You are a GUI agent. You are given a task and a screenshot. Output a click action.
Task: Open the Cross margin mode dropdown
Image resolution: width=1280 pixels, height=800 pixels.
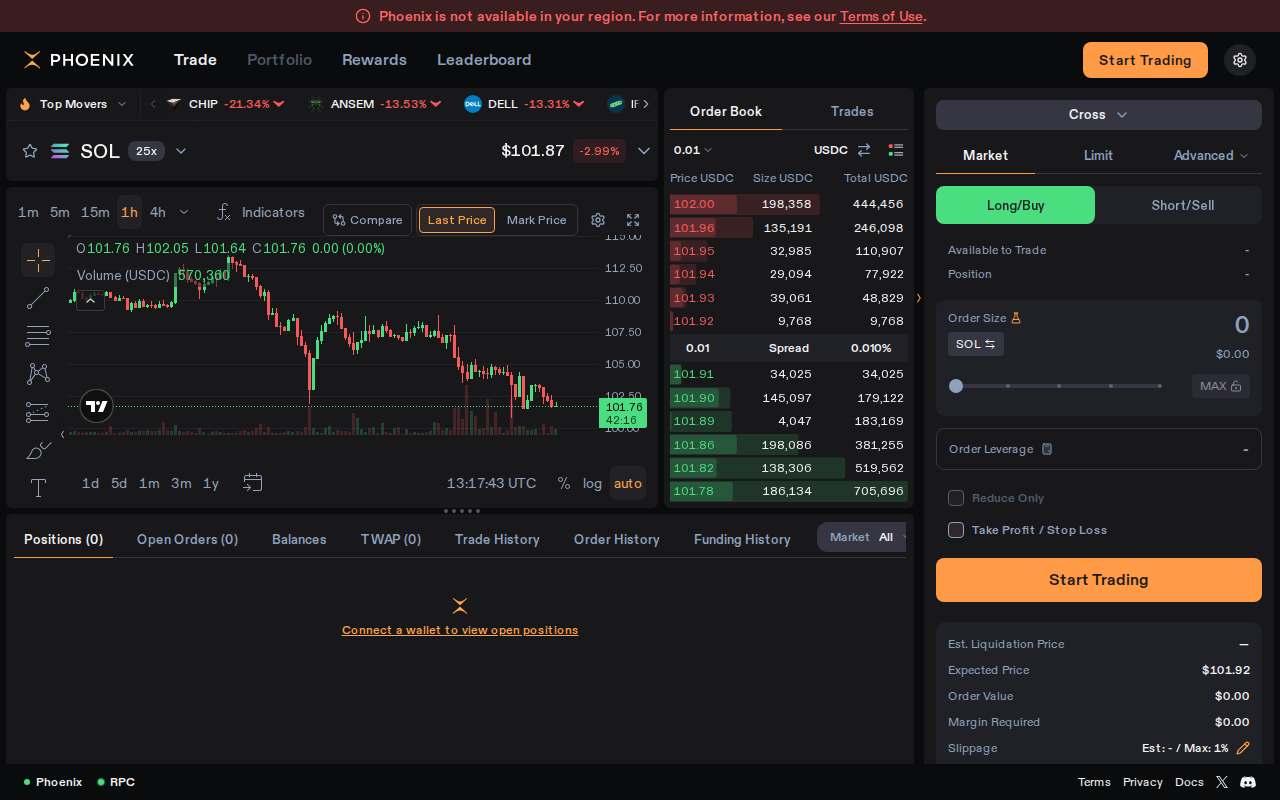(x=1099, y=115)
